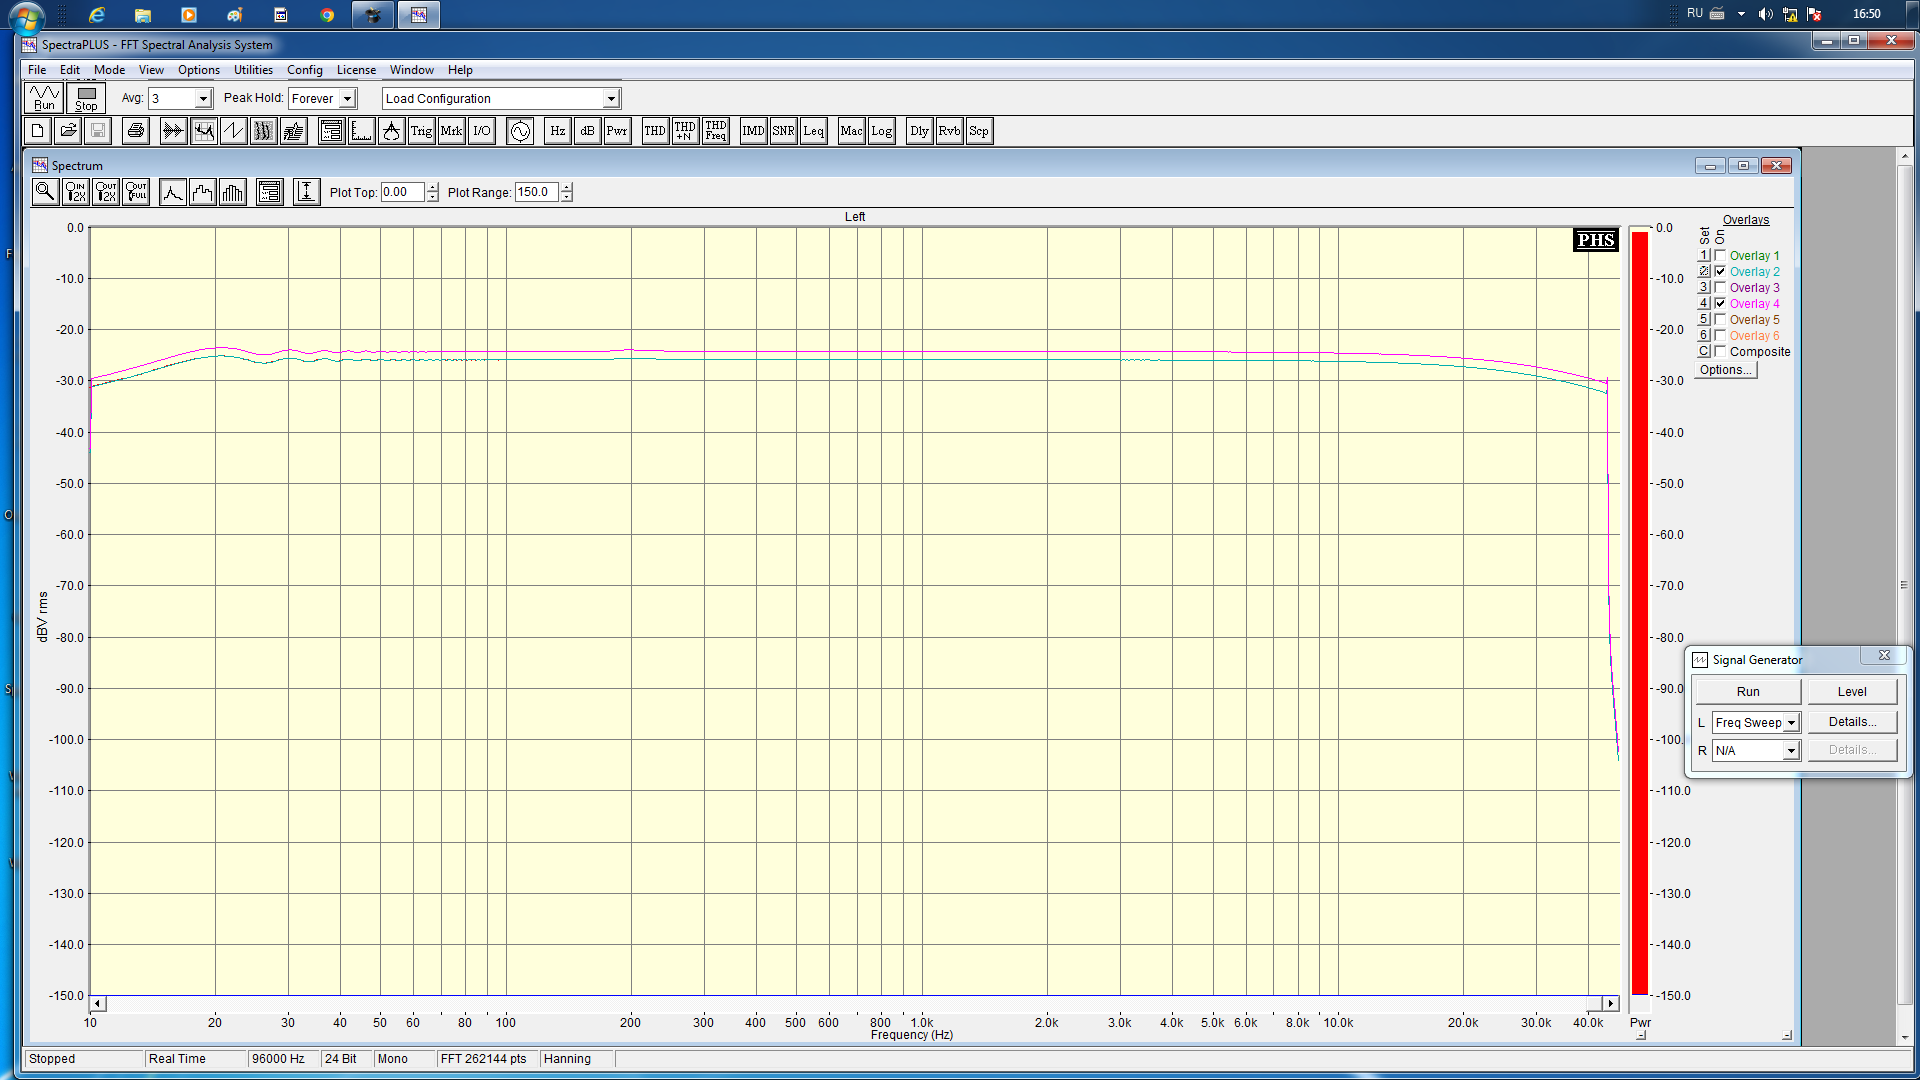Click the overlay Options... button
Screen dimensions: 1920x1080
1725,370
